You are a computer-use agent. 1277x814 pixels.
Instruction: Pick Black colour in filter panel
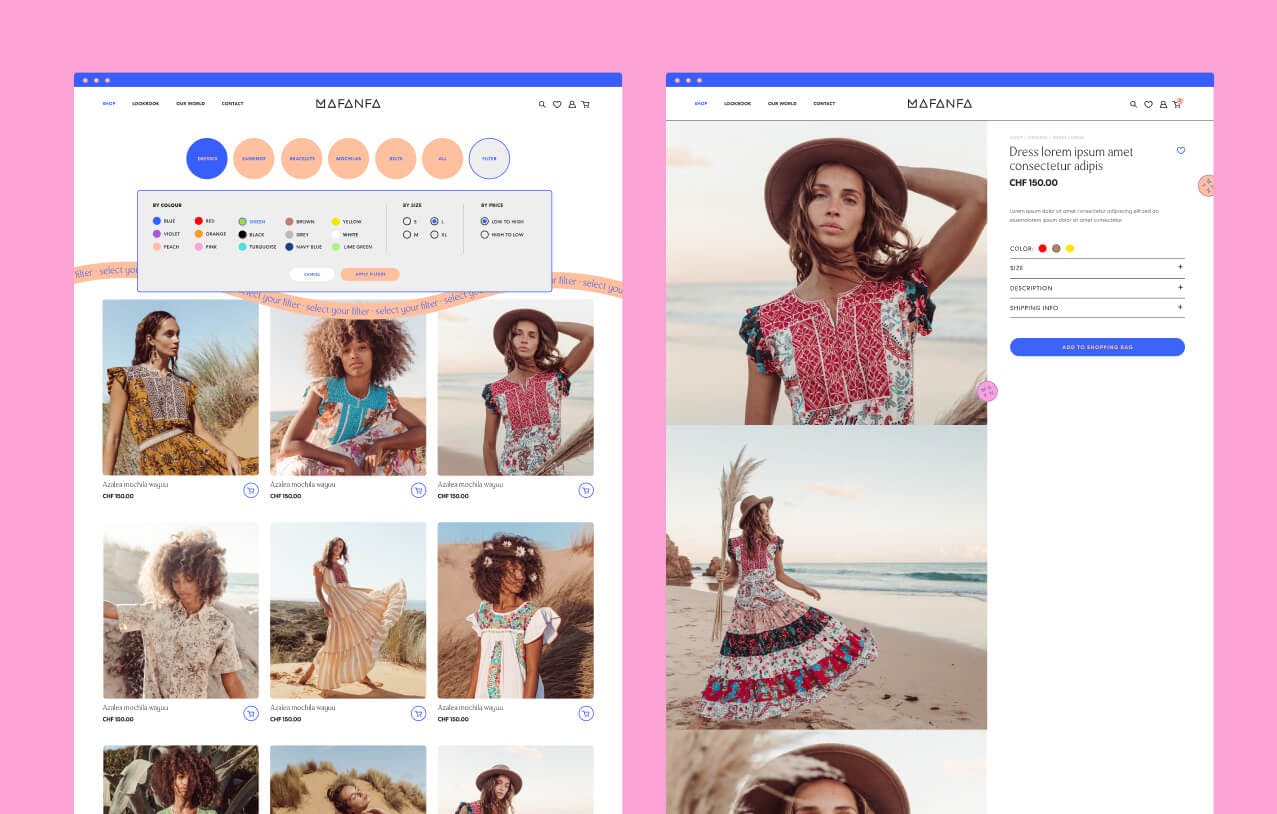(x=243, y=234)
